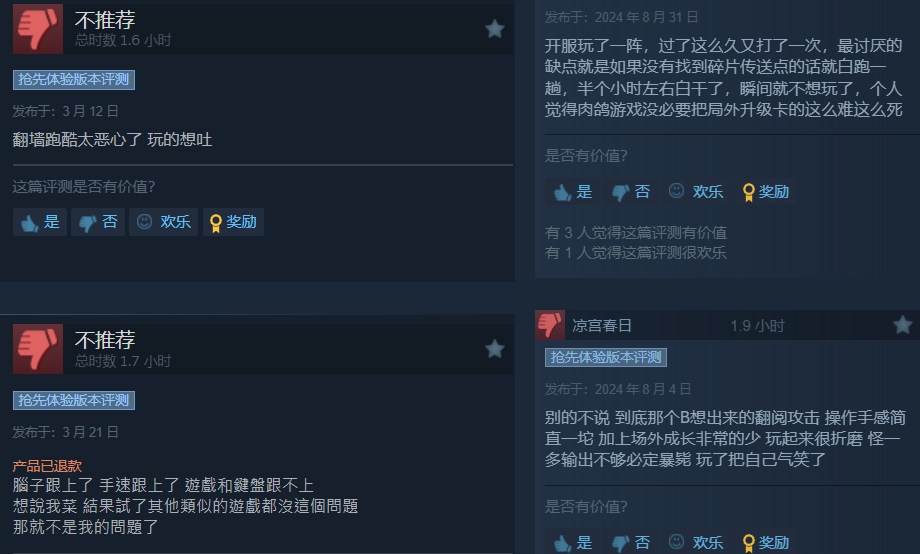920x554 pixels.
Task: Open the 不推荐 title of the 3 月 21 日 review
Action: pos(105,340)
